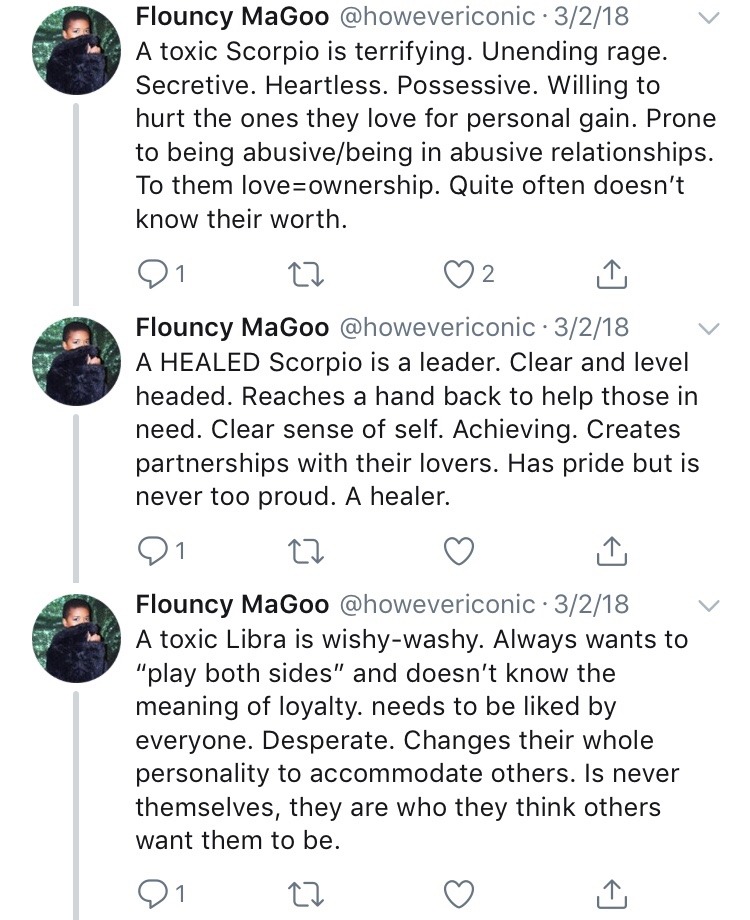The image size is (750, 920).
Task: Like the HEALED Scorpio tweet
Action: tap(457, 550)
